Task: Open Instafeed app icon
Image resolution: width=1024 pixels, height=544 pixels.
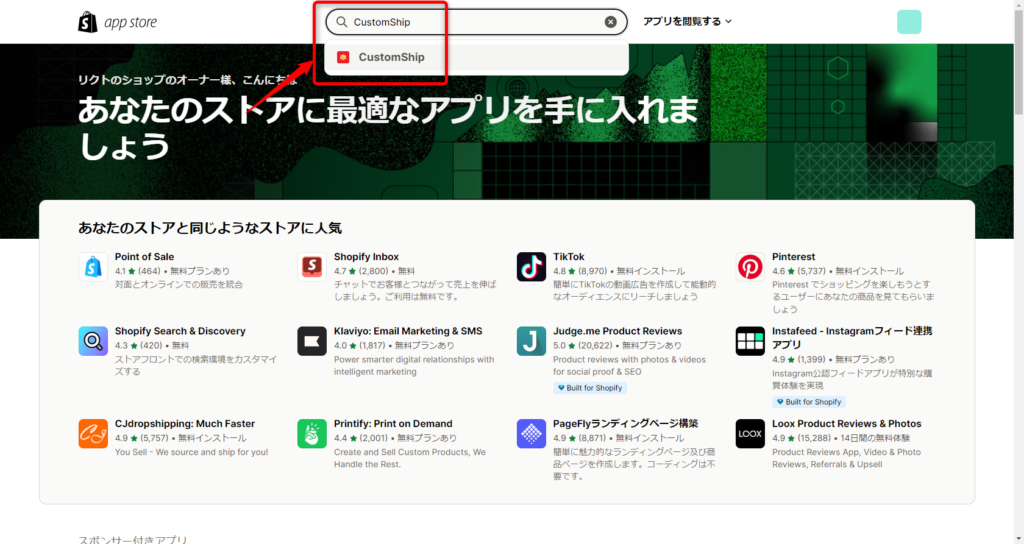Action: pyautogui.click(x=750, y=341)
